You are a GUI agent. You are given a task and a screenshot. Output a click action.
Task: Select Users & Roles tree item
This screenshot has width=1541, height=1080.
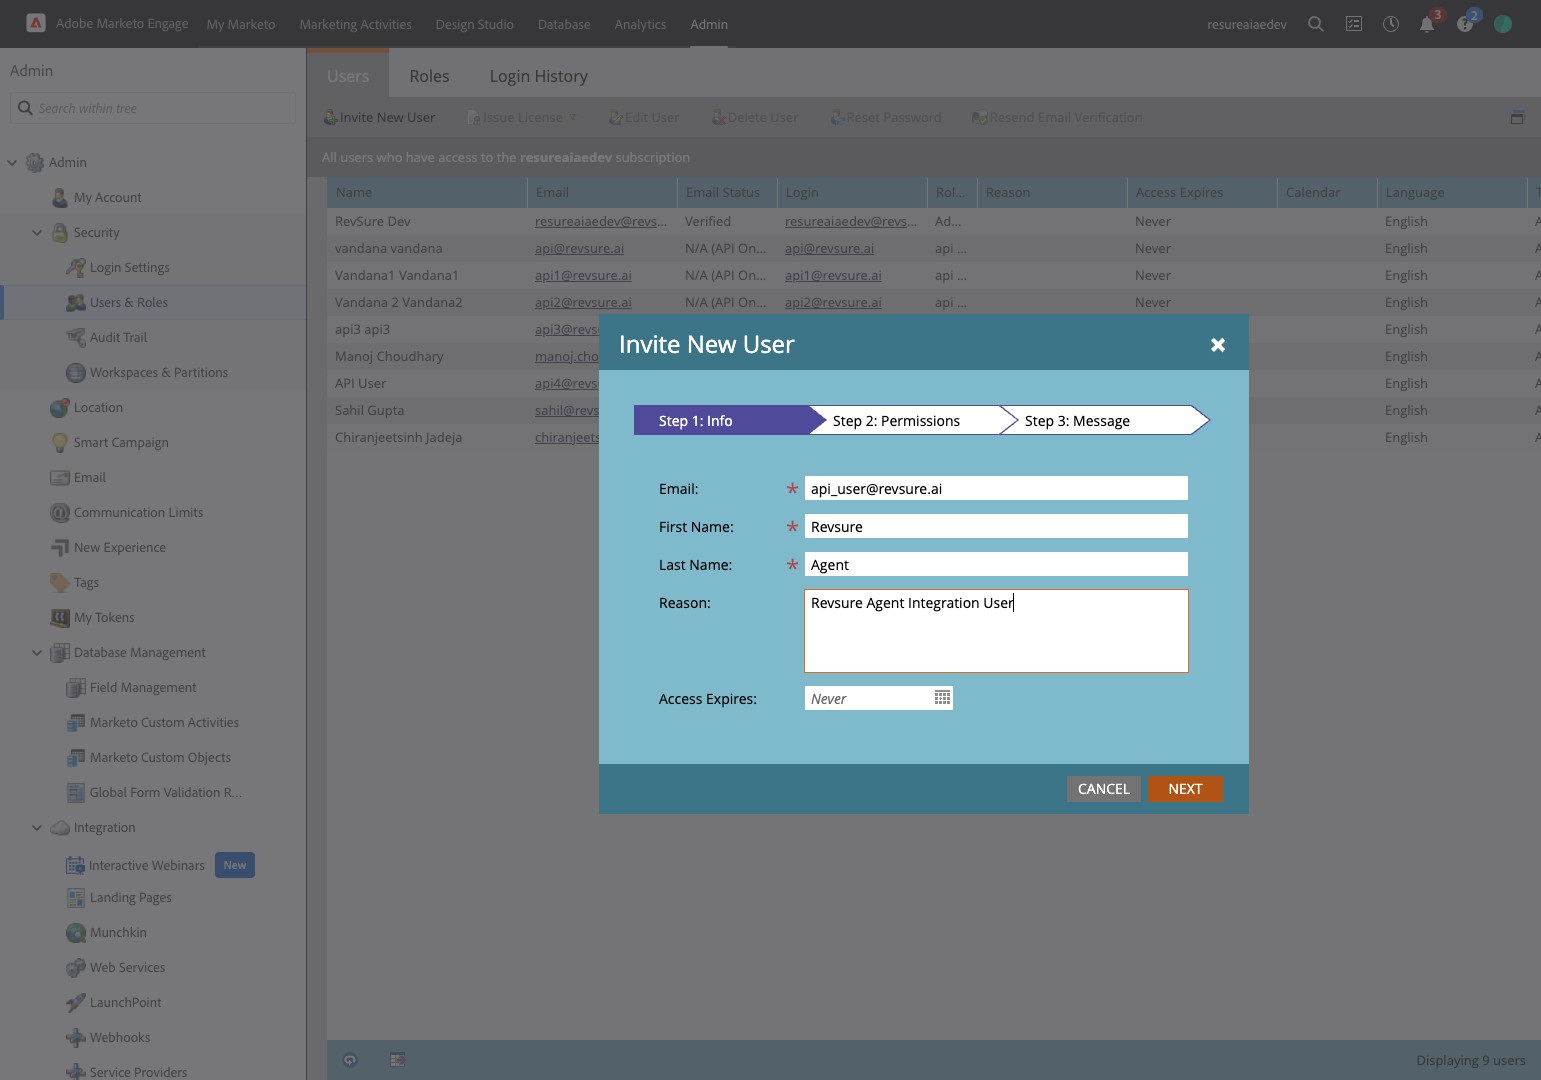128,303
